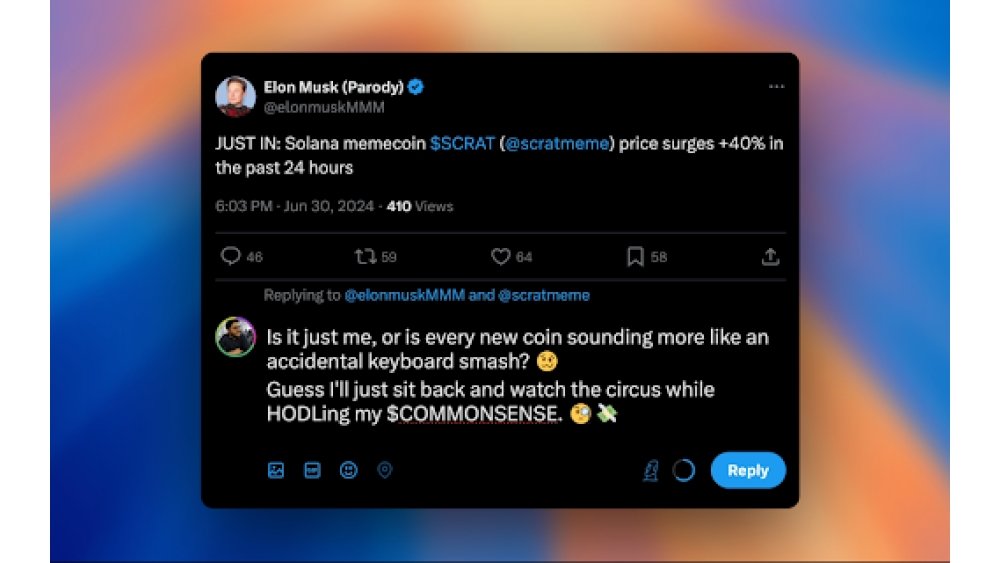Open the GIF picker in reply toolbar
Viewport: 1000px width, 563px height.
(312, 470)
